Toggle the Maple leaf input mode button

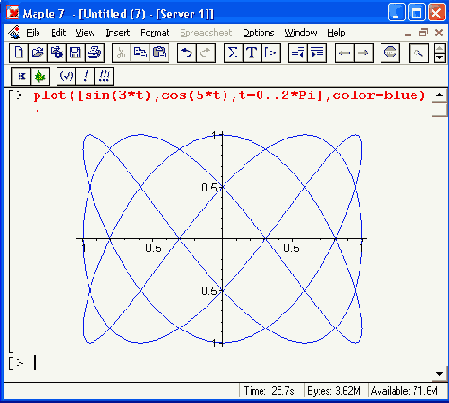coord(40,77)
